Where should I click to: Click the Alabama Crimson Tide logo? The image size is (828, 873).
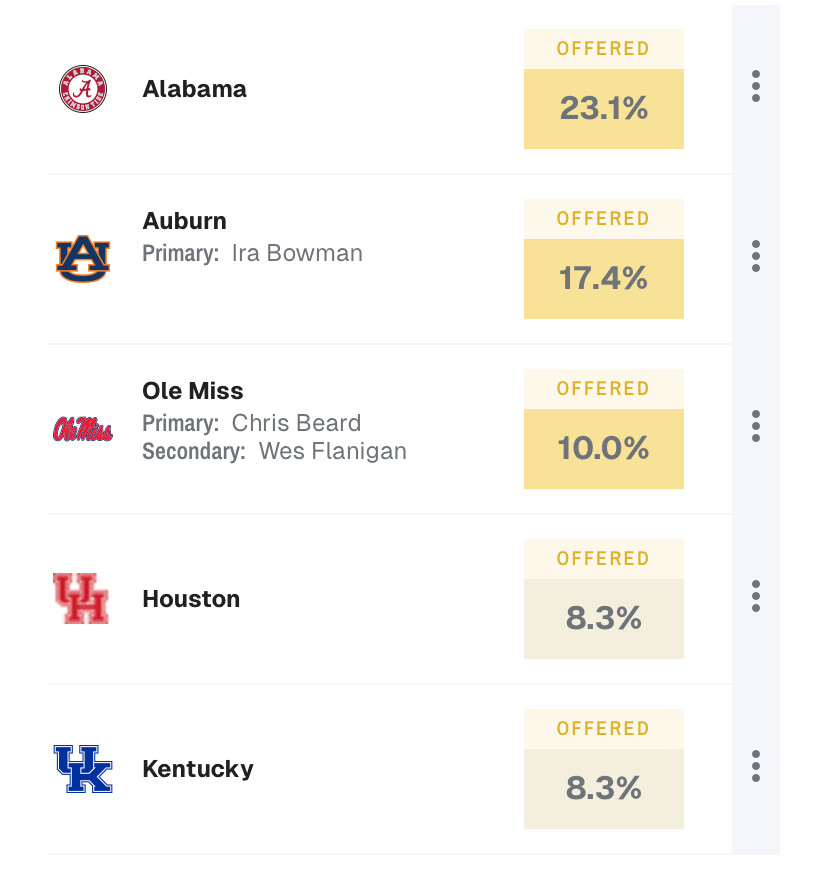click(82, 89)
